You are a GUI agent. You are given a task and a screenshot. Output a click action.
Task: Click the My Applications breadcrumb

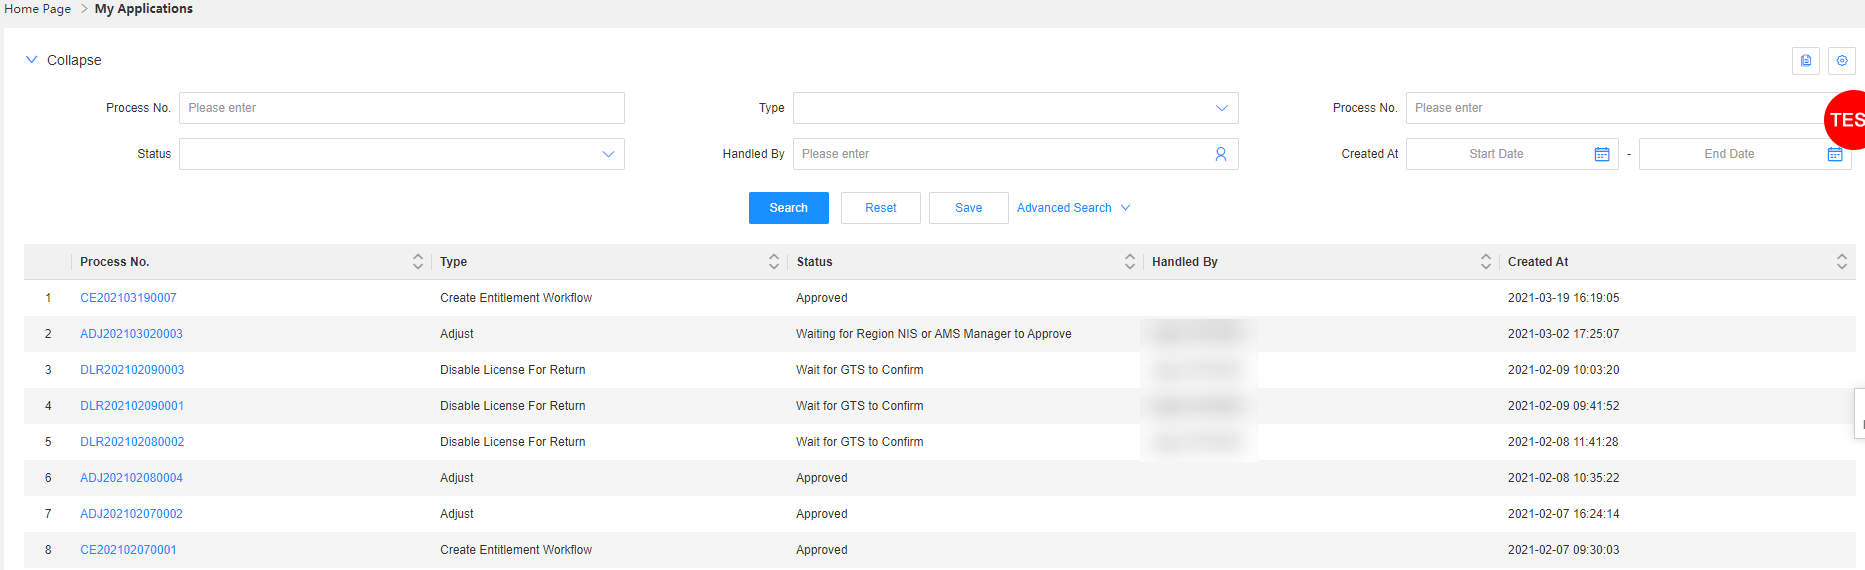point(143,9)
